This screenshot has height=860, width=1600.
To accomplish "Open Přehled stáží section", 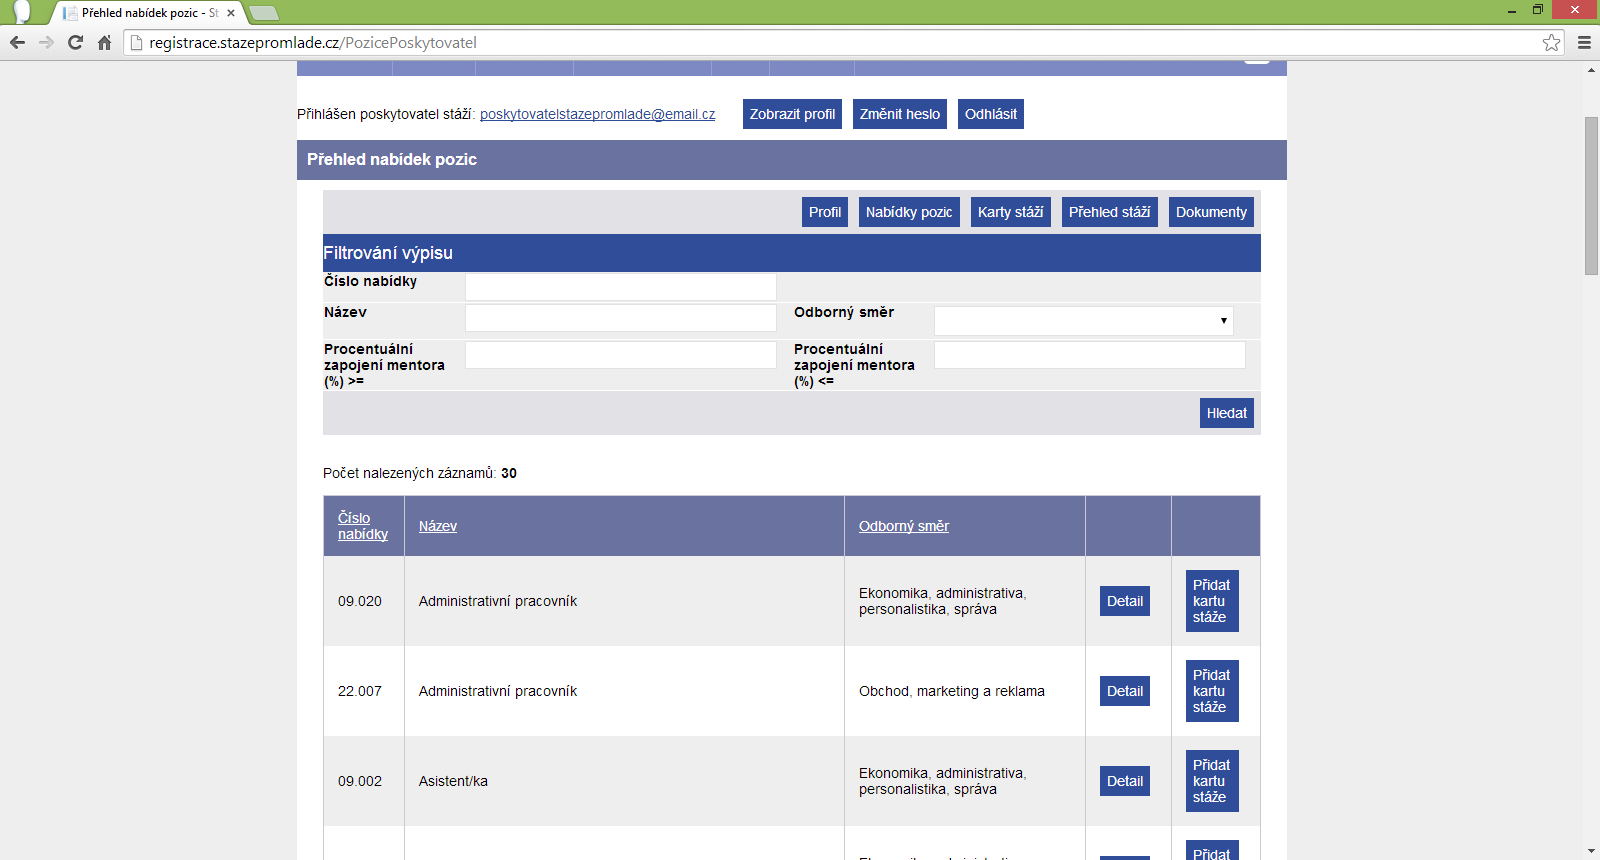I will (1110, 212).
